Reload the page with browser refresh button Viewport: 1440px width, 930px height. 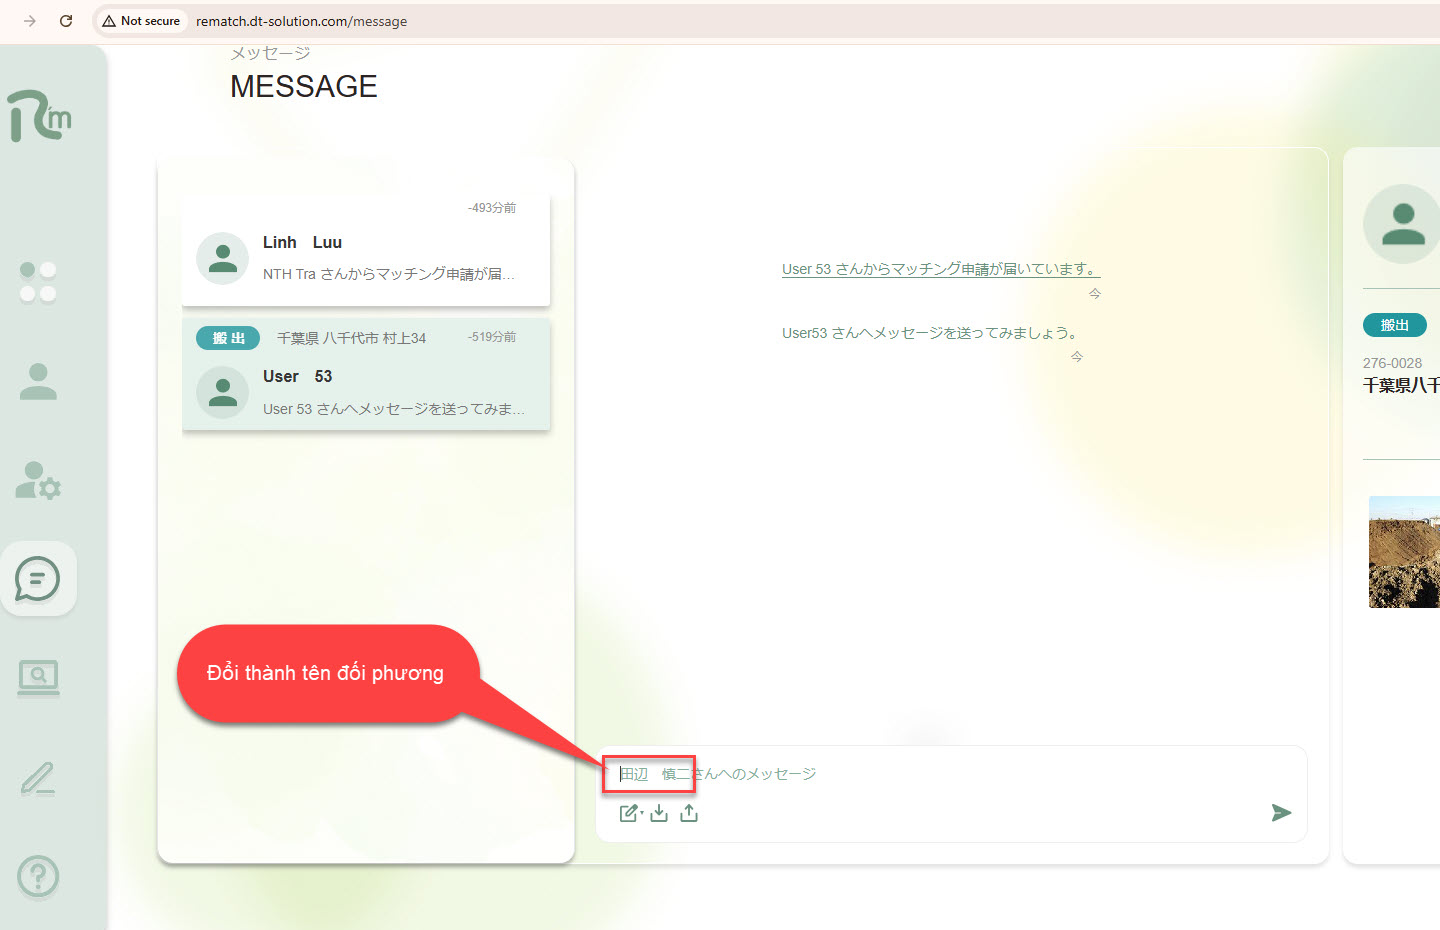(x=66, y=21)
